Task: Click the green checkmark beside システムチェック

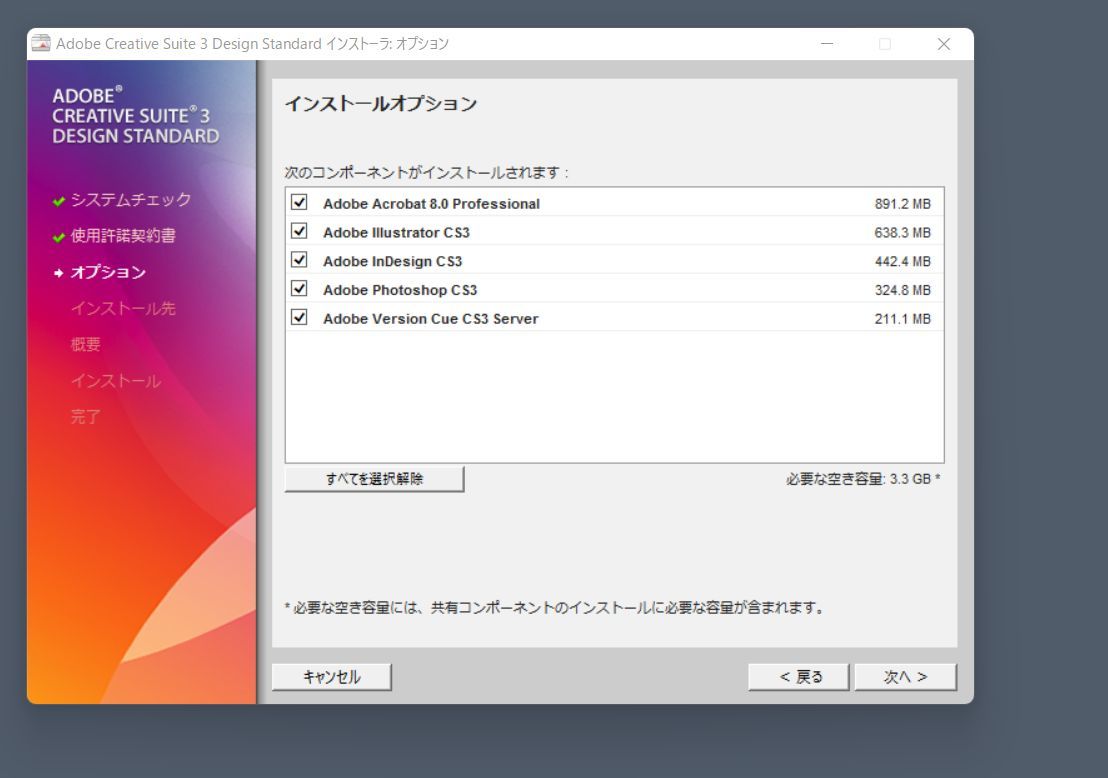Action: pos(59,201)
